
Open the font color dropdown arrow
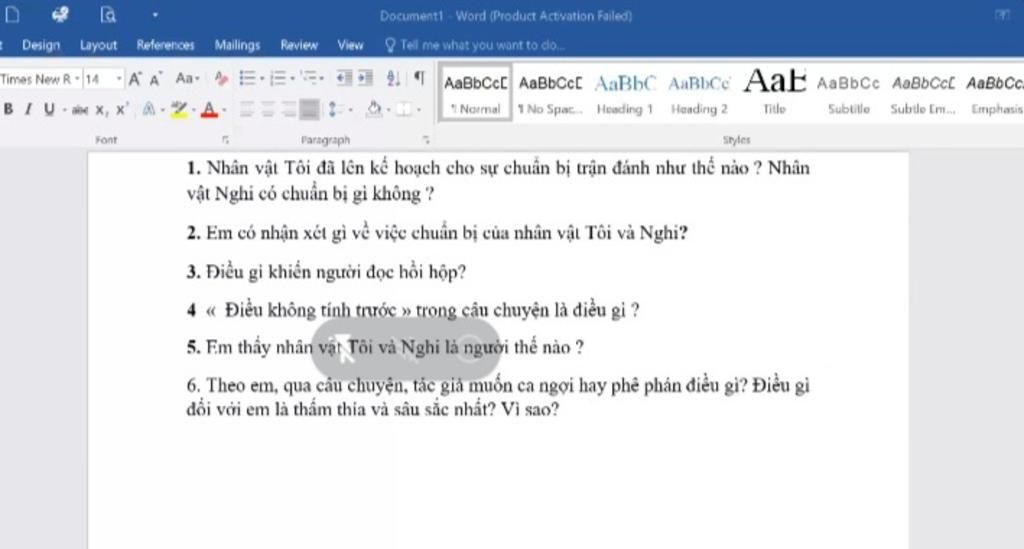[x=224, y=110]
